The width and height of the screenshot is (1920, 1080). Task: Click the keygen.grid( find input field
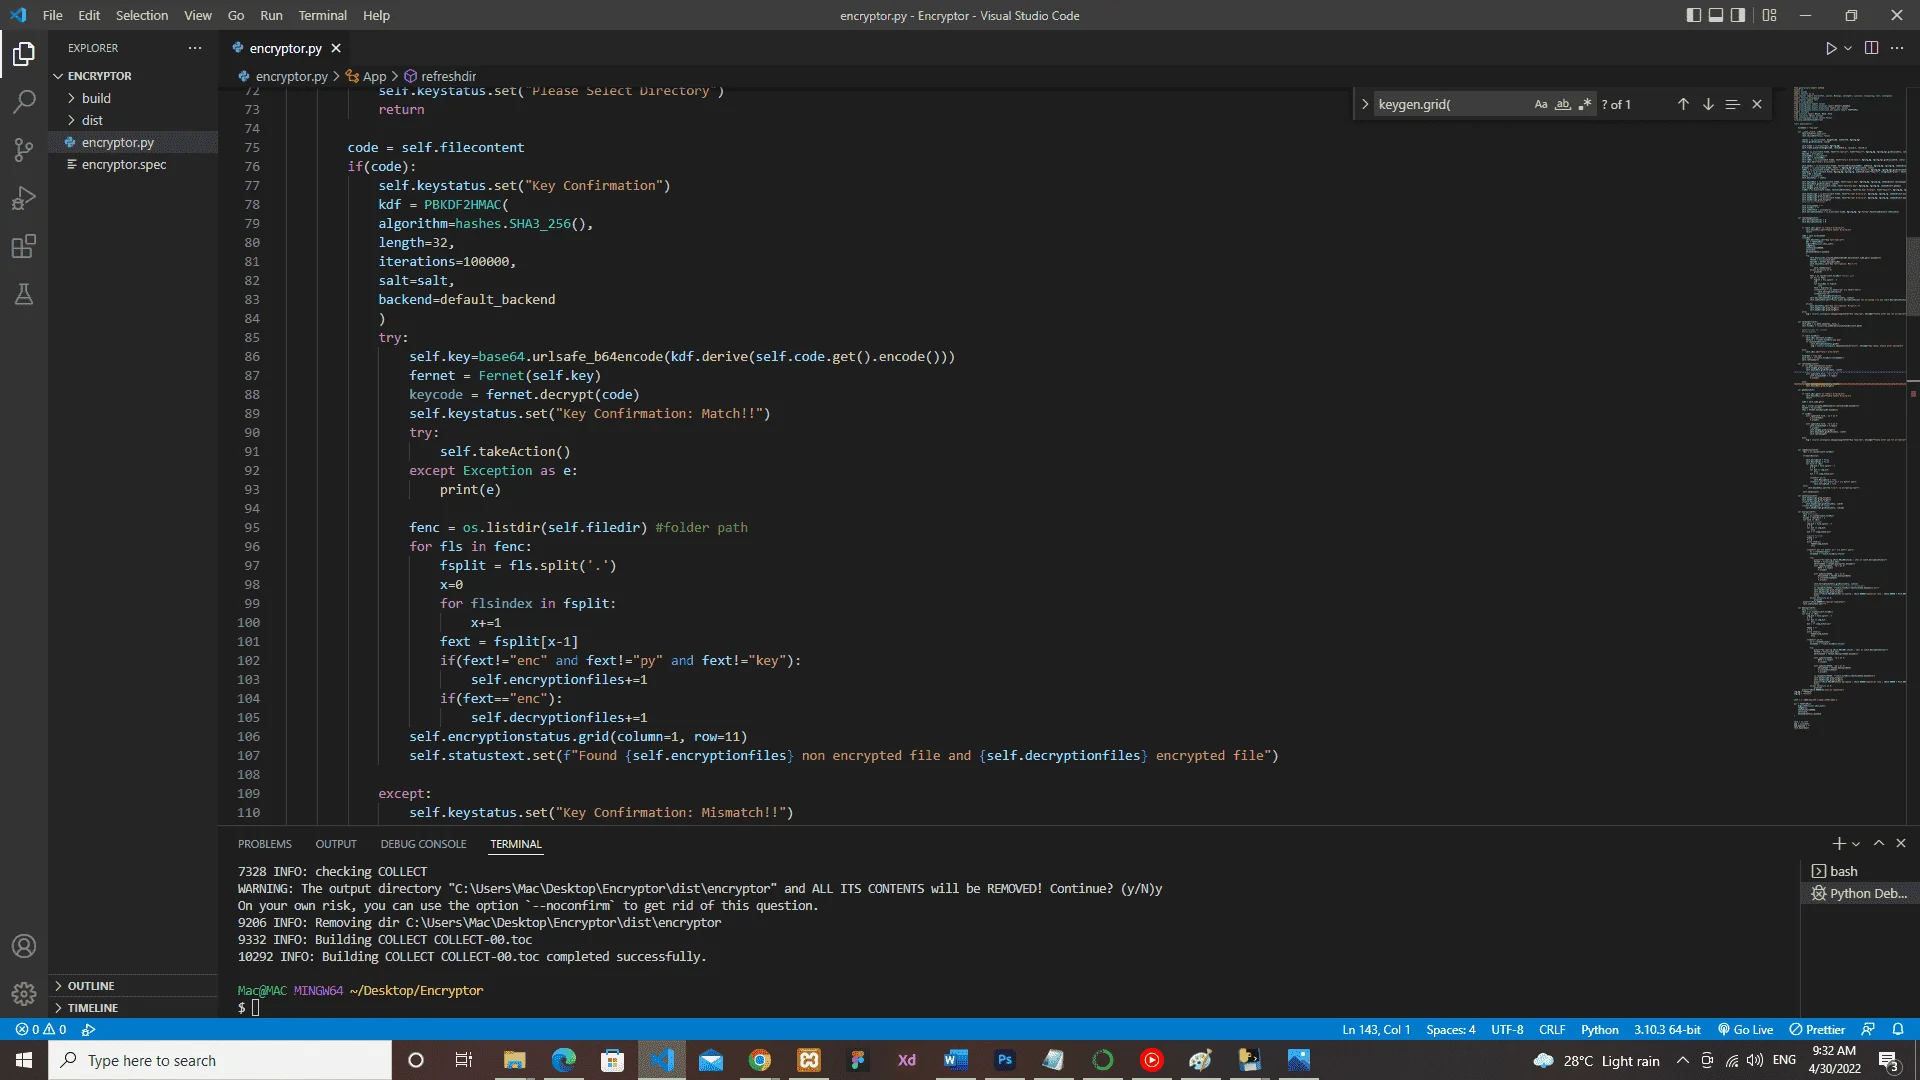pyautogui.click(x=1452, y=104)
